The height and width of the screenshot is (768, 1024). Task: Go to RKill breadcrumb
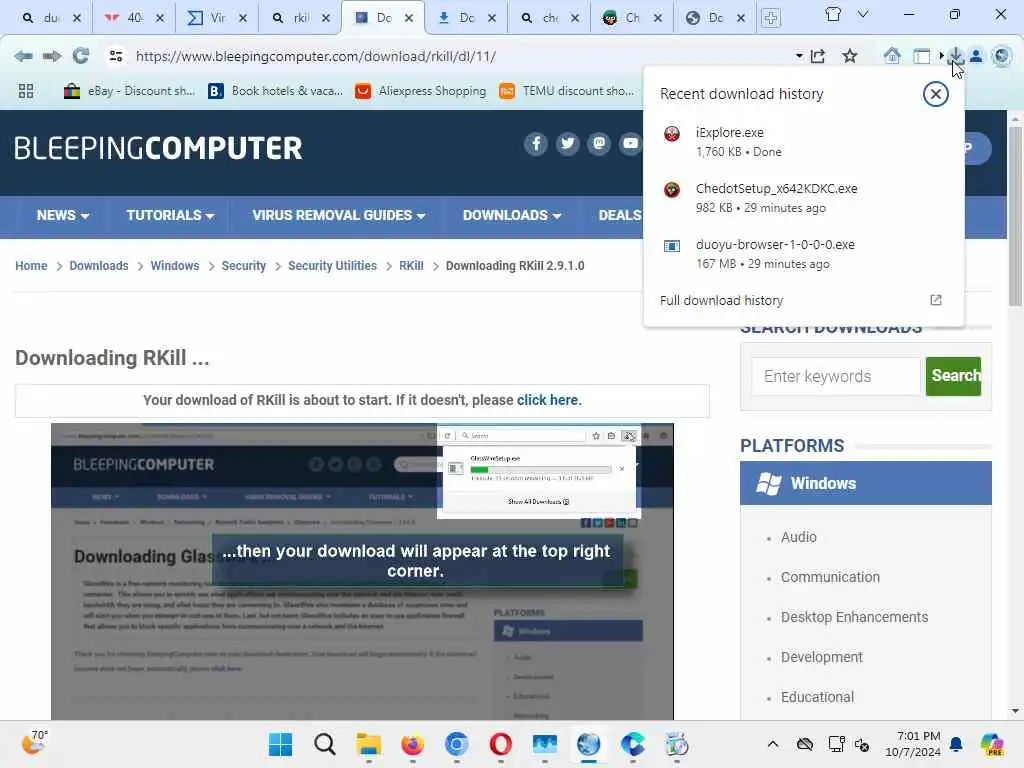(x=411, y=266)
